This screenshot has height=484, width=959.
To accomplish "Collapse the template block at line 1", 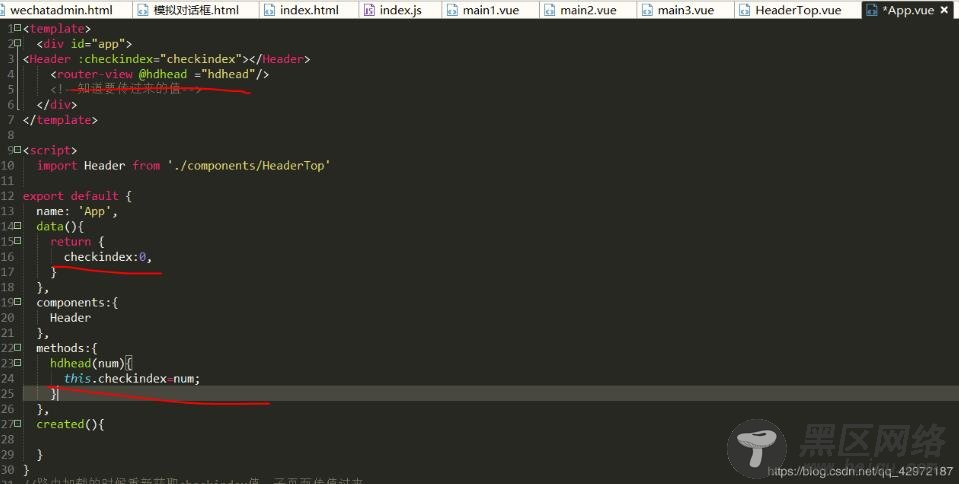I will (17, 28).
